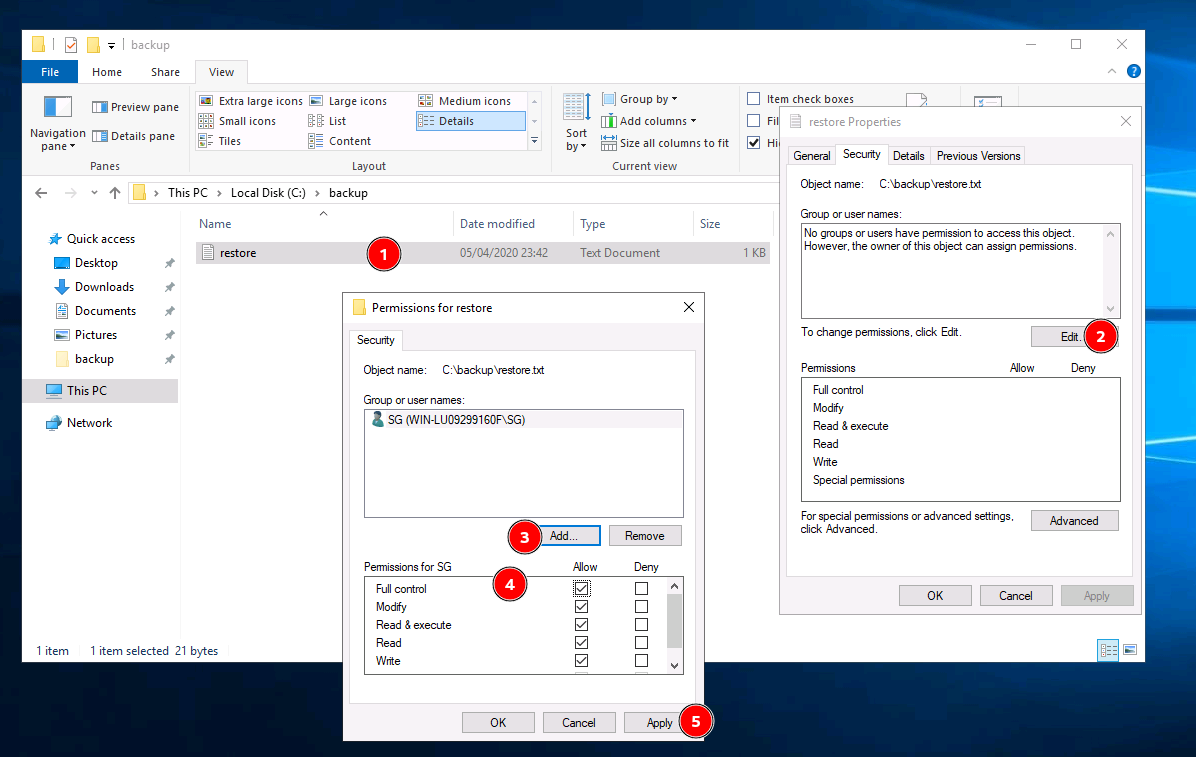Open Advanced settings in restore Properties
Image resolution: width=1196 pixels, height=757 pixels.
click(1074, 520)
